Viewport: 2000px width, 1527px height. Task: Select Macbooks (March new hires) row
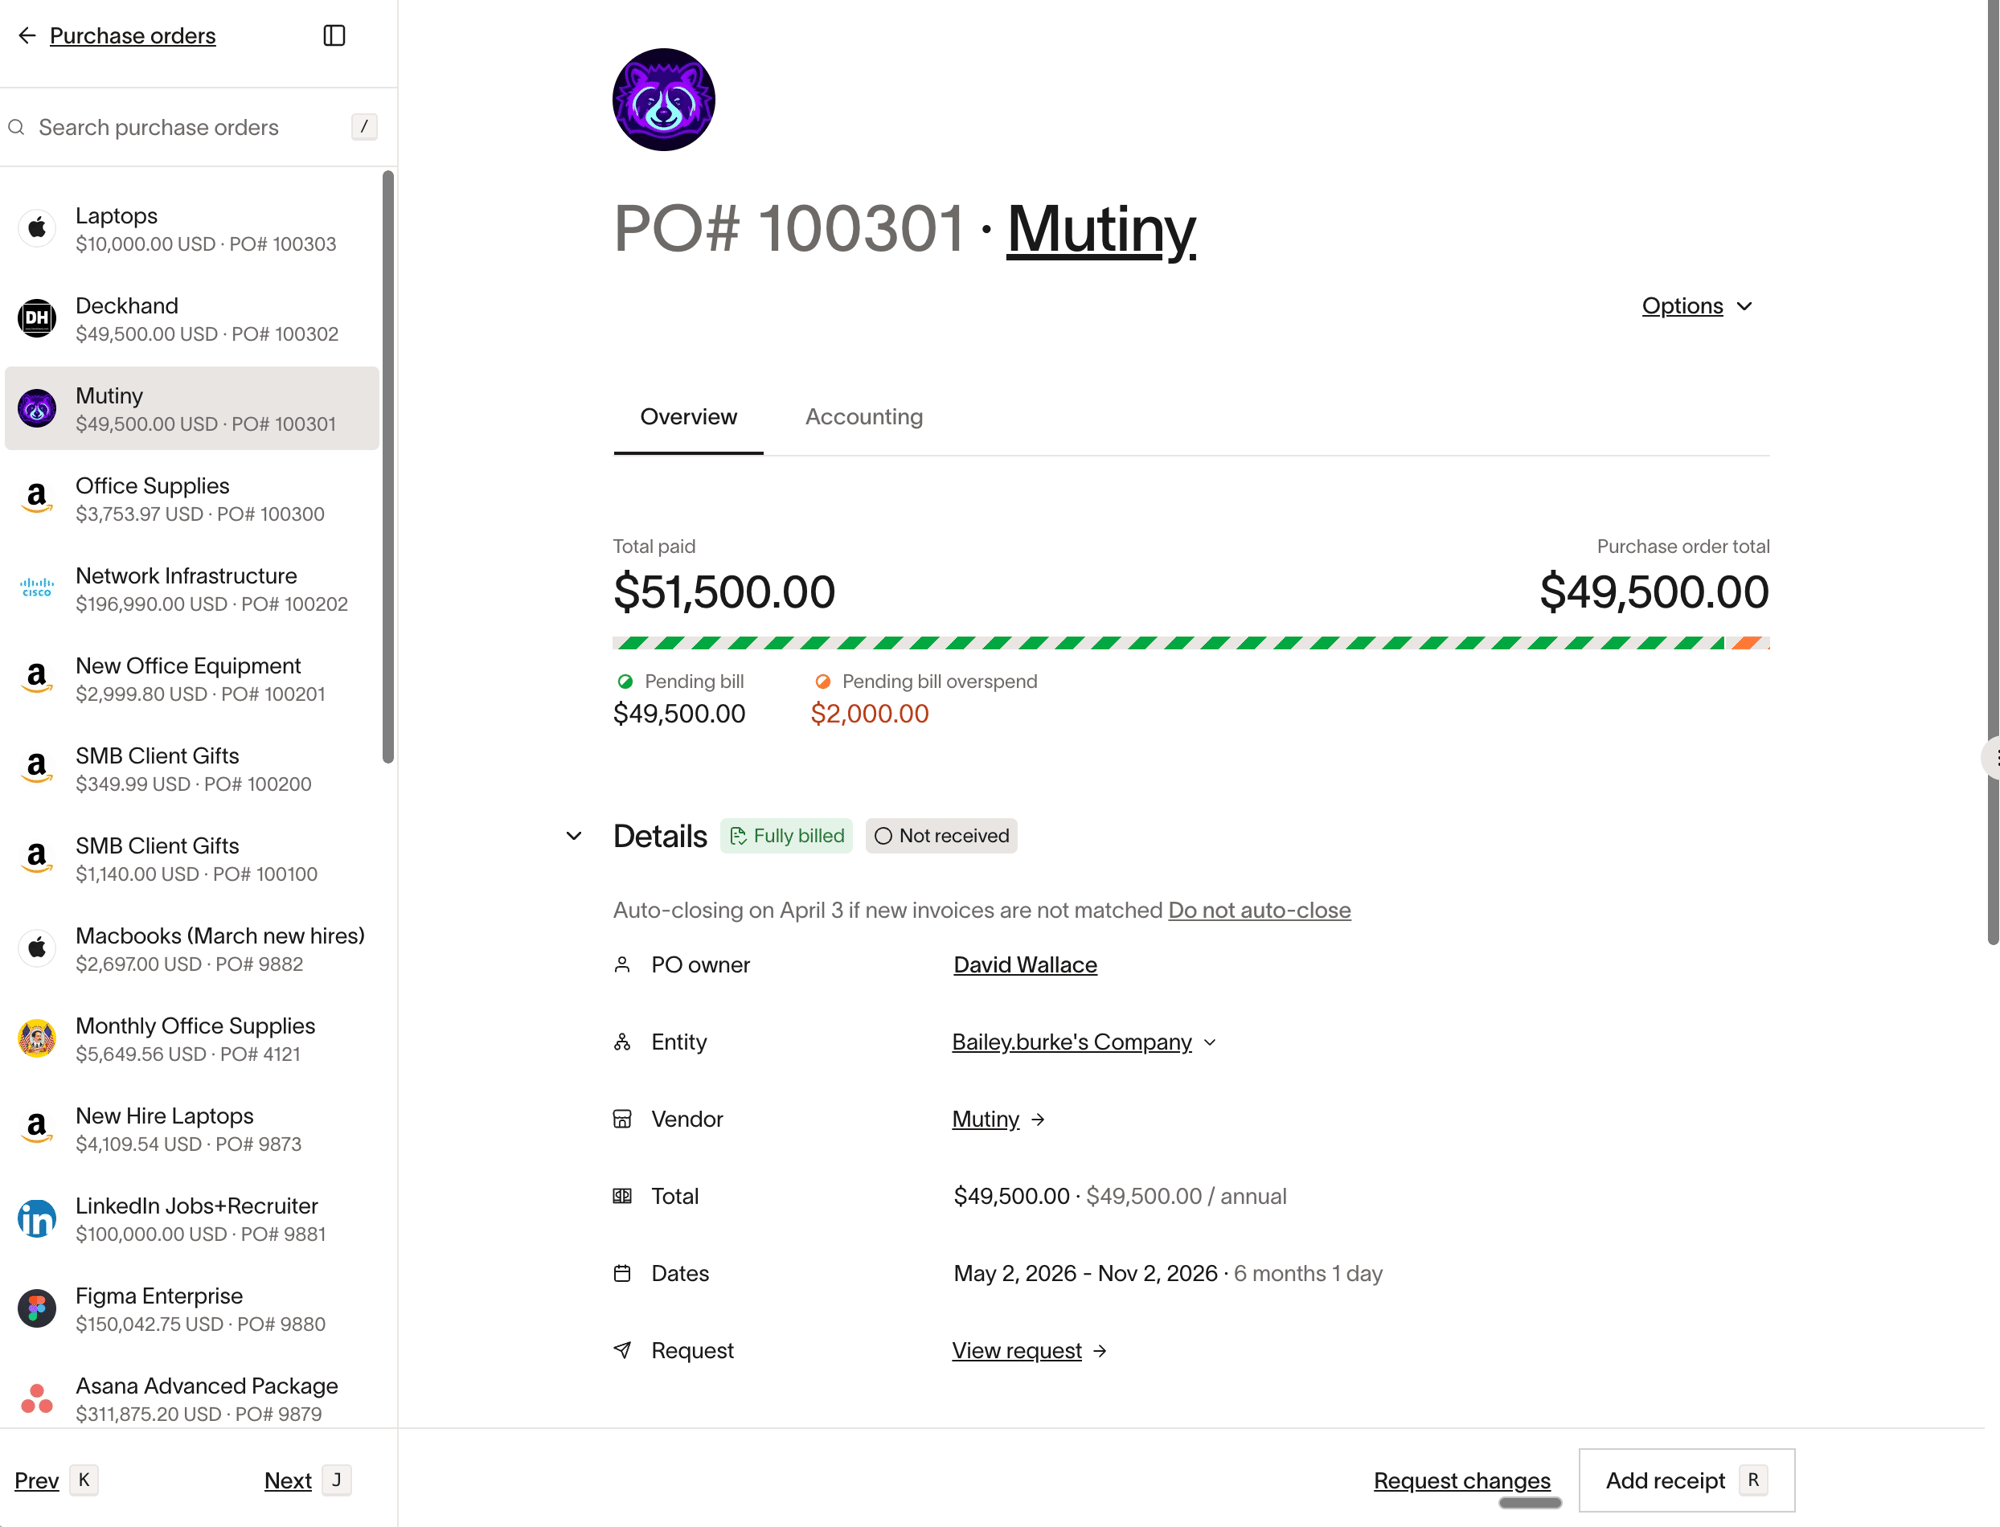click(192, 948)
